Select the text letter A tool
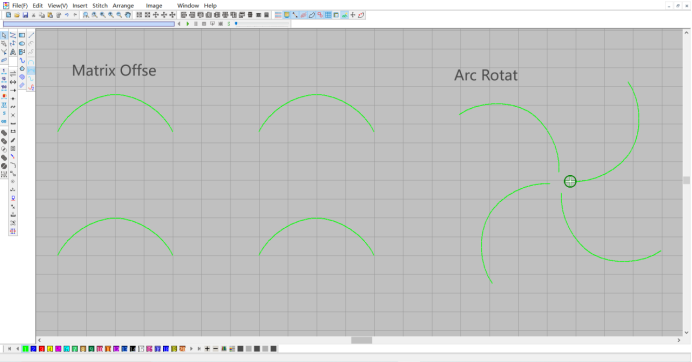The width and height of the screenshot is (692, 362). (13, 52)
